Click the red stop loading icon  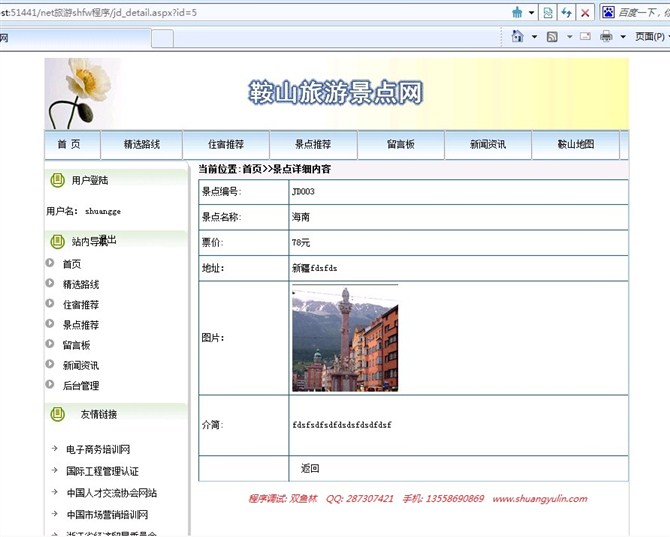pyautogui.click(x=585, y=13)
